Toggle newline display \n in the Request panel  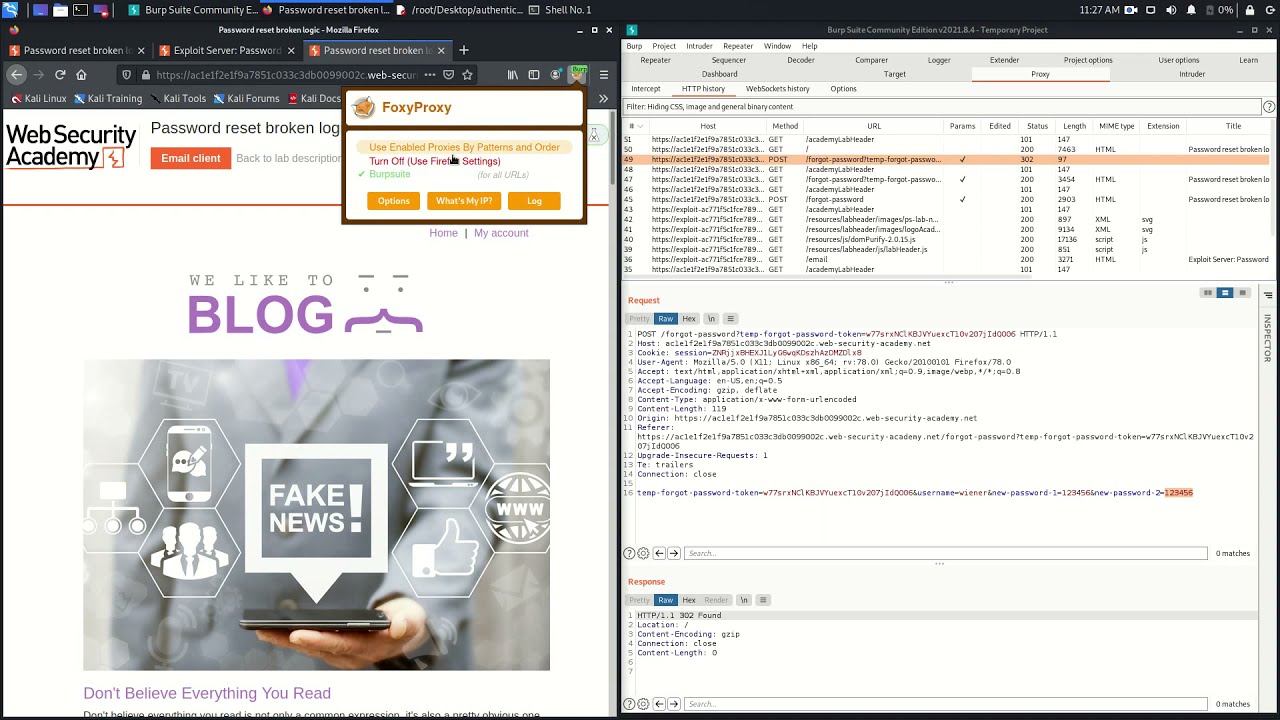(x=711, y=319)
